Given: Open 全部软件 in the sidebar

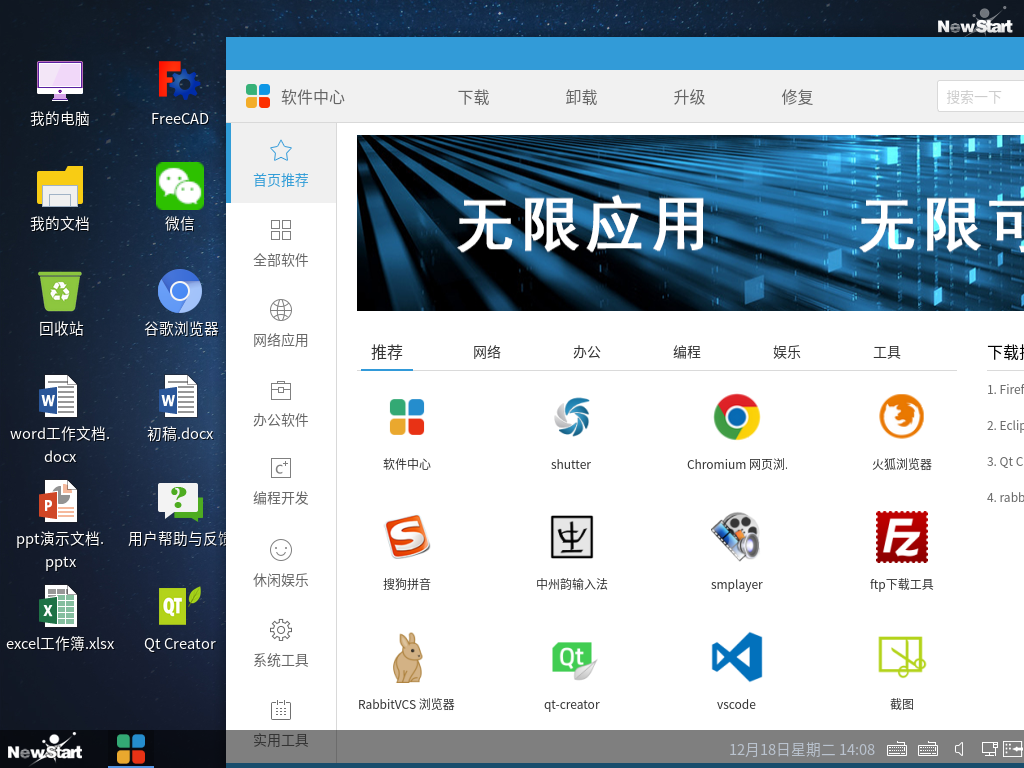Looking at the screenshot, I should pos(281,244).
